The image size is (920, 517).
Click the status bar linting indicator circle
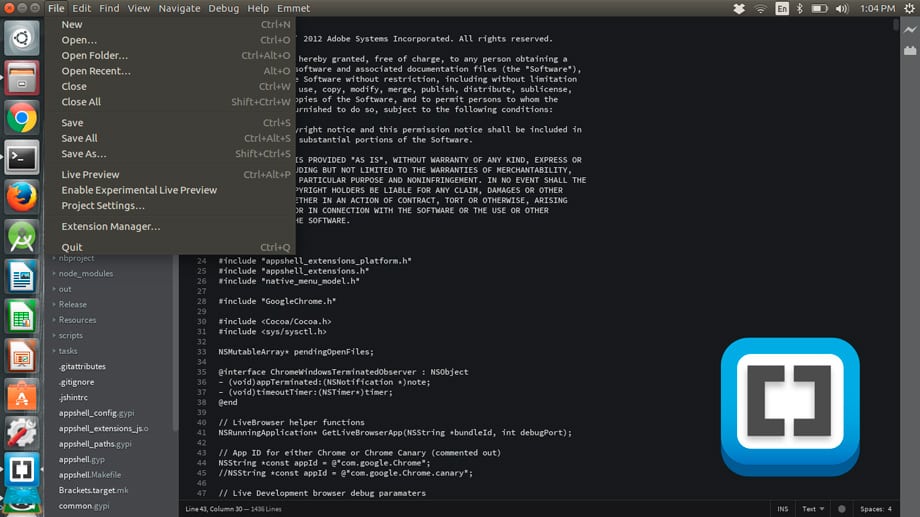click(842, 509)
